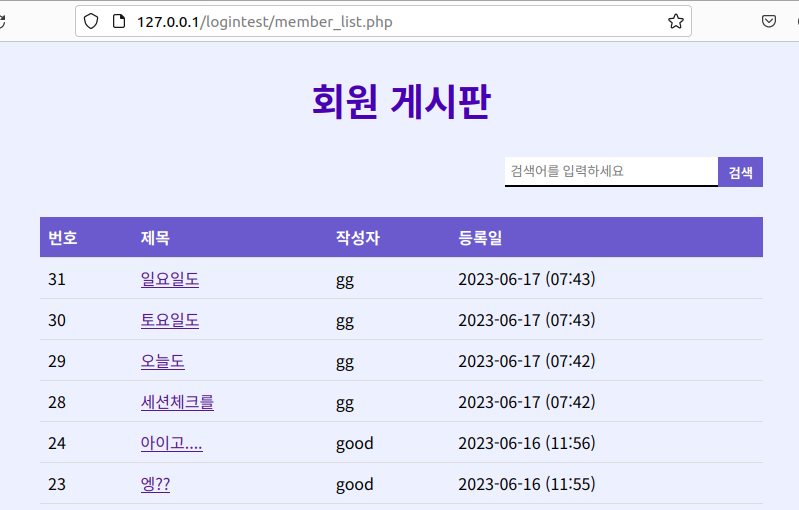Click the 회원 게시판 page heading

pyautogui.click(x=401, y=102)
